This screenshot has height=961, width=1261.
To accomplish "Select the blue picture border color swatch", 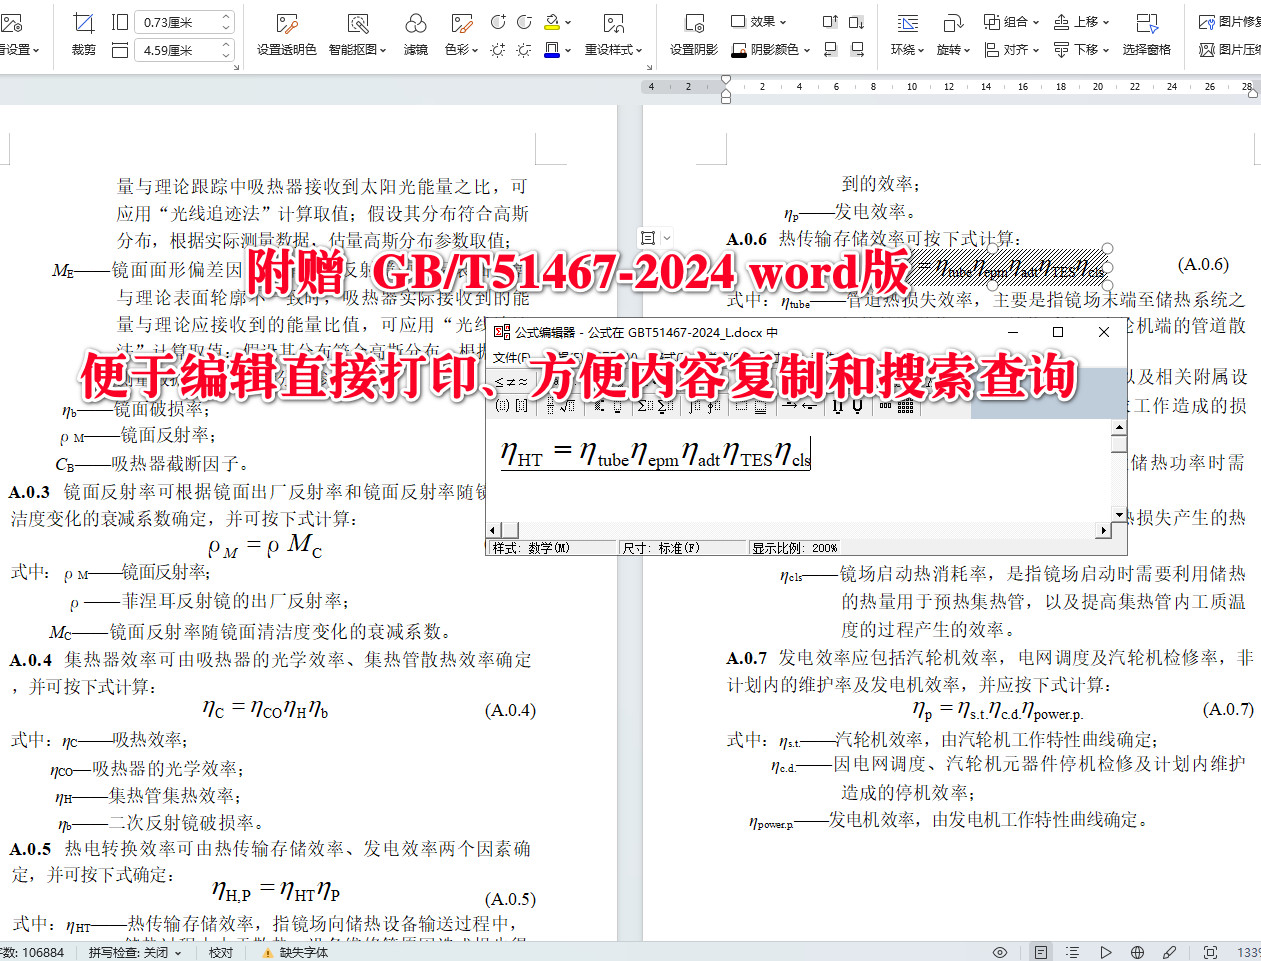I will point(552,50).
